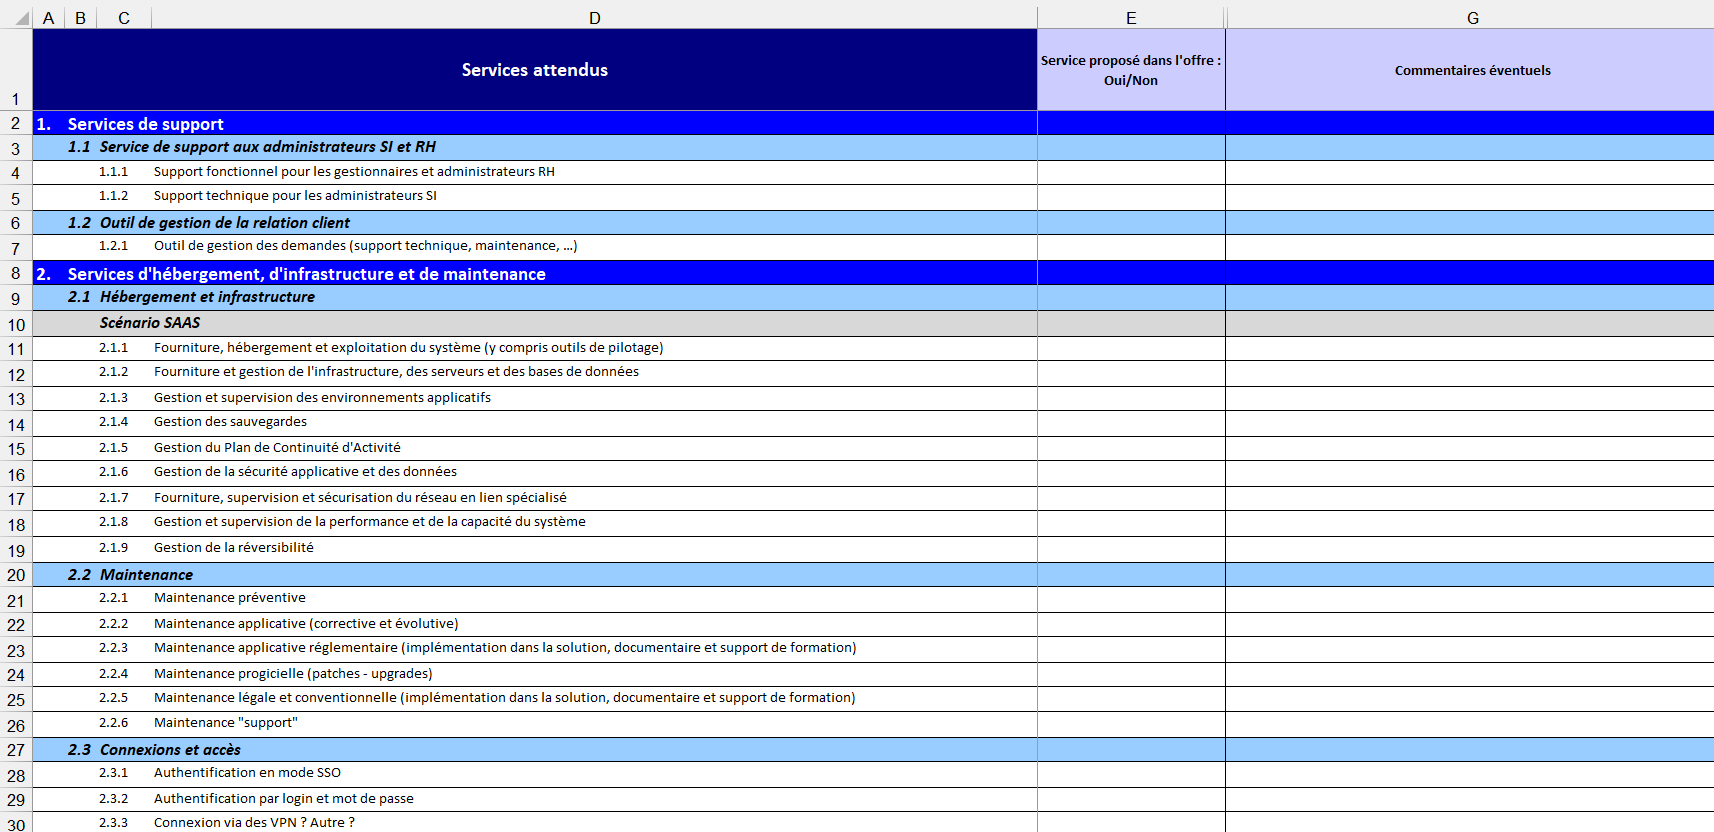
Task: Select column A header
Action: [48, 18]
